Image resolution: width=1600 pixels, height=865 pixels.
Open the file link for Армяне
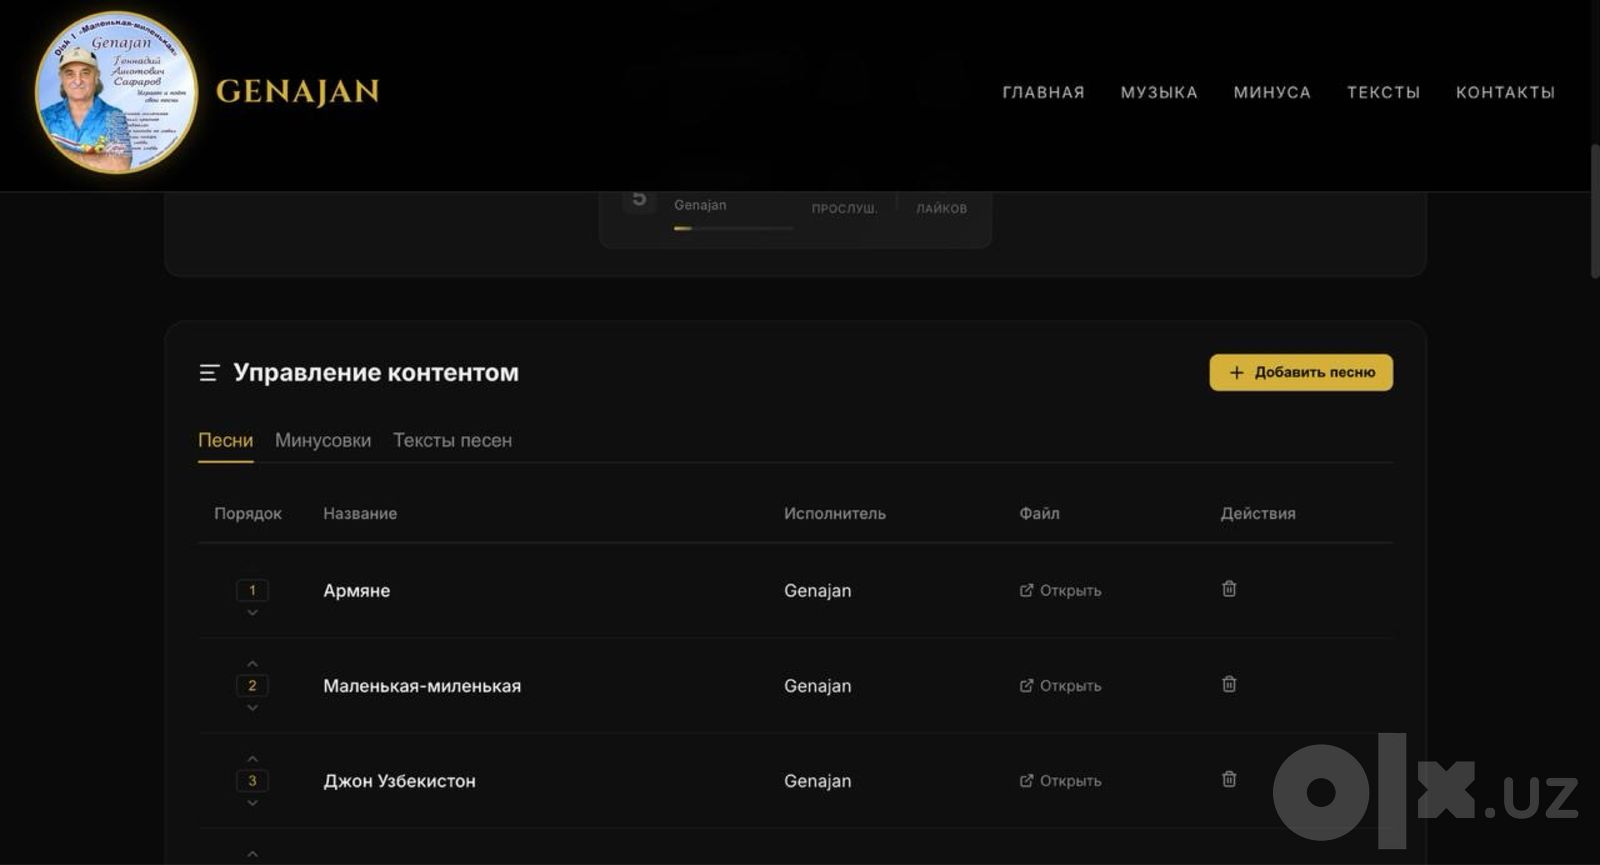pos(1060,590)
